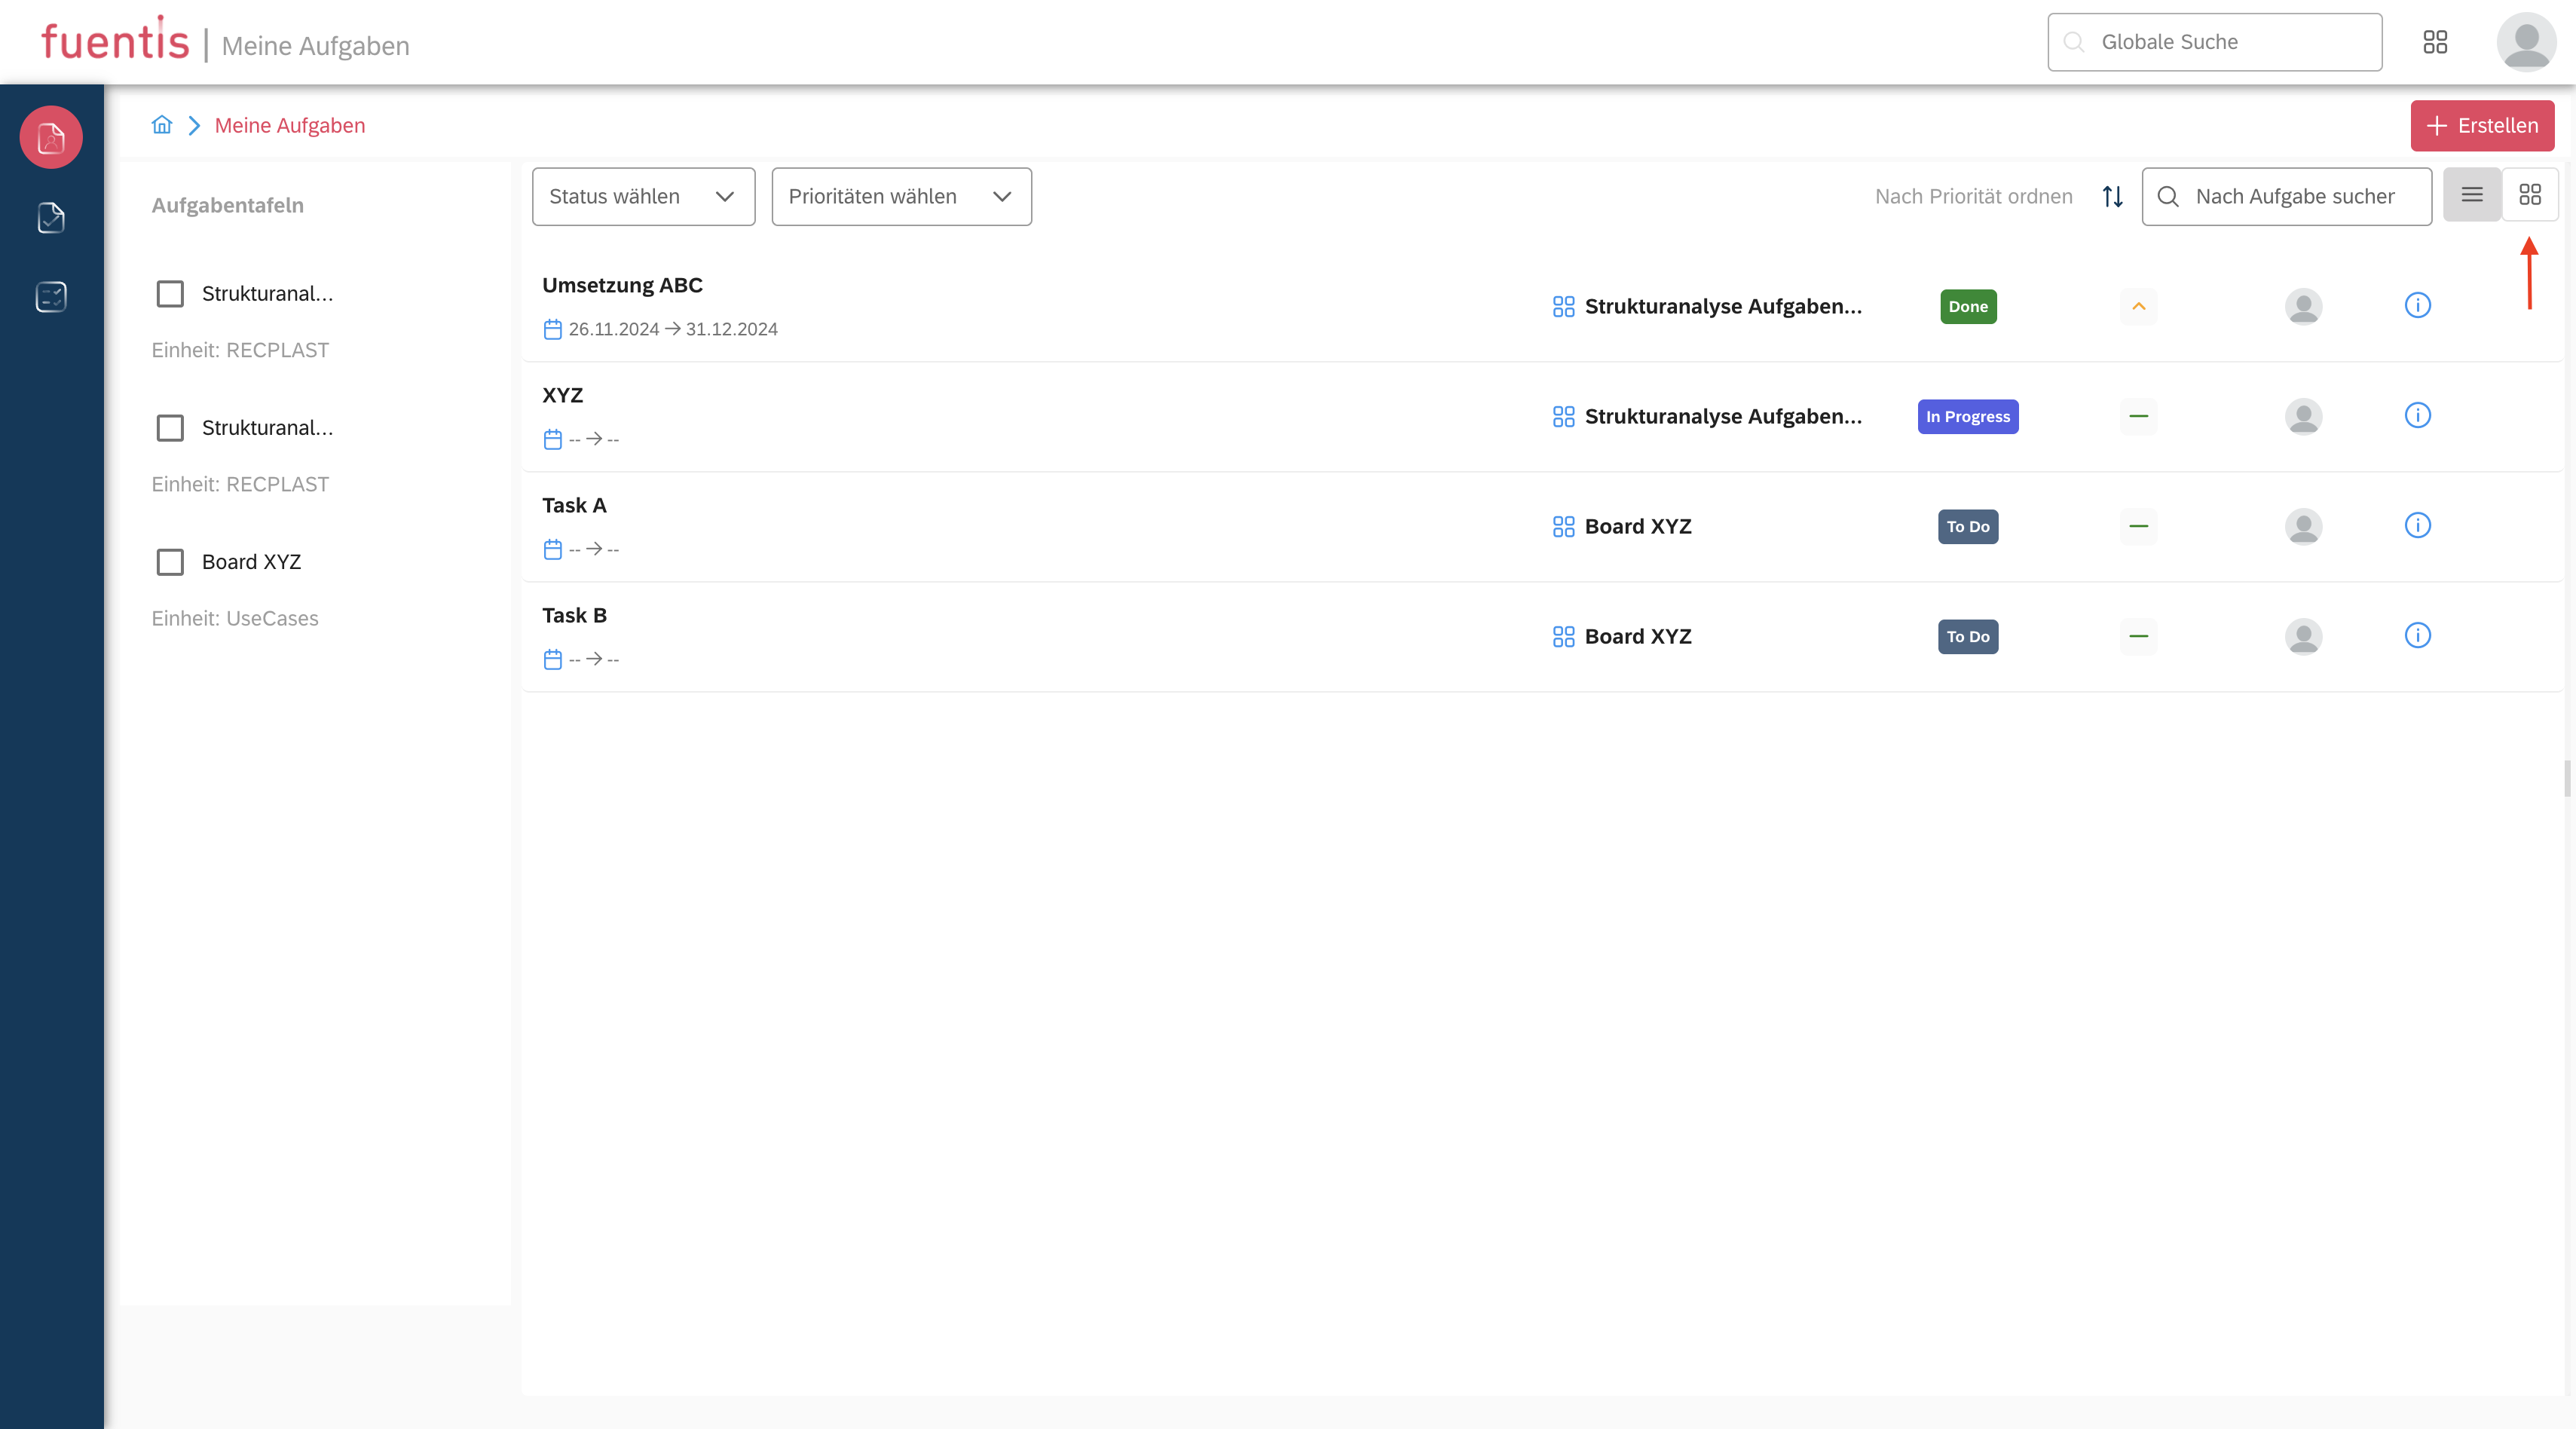Click Meine Aufgaben breadcrumb
Screen dimensions: 2576x1429
[x=290, y=125]
